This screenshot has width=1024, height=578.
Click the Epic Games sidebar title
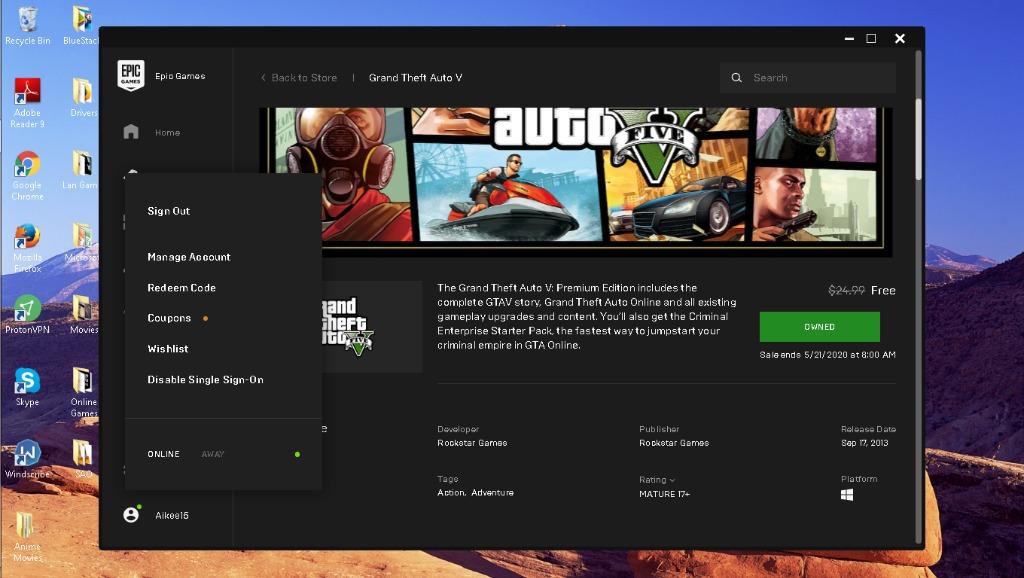180,76
